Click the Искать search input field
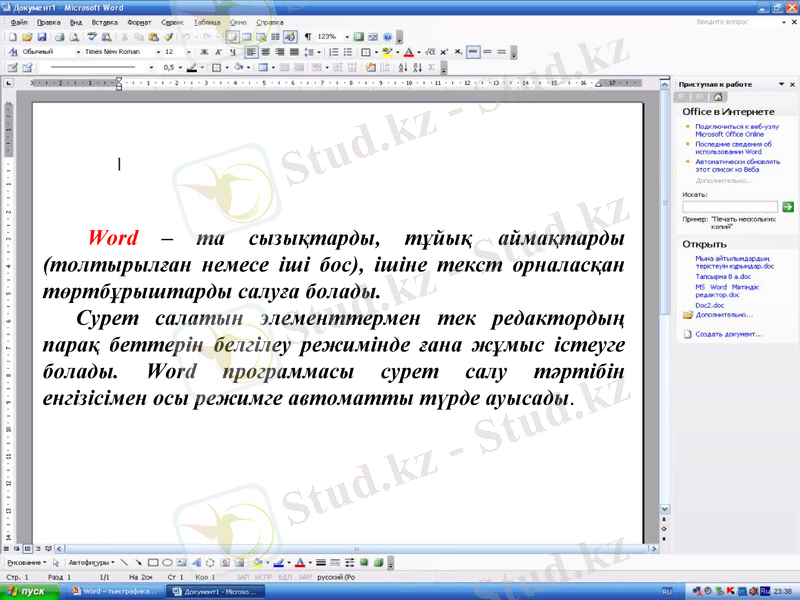The image size is (800, 600). point(730,206)
